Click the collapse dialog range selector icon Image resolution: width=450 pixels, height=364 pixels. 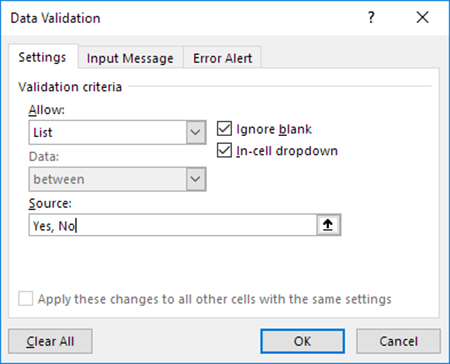point(328,225)
